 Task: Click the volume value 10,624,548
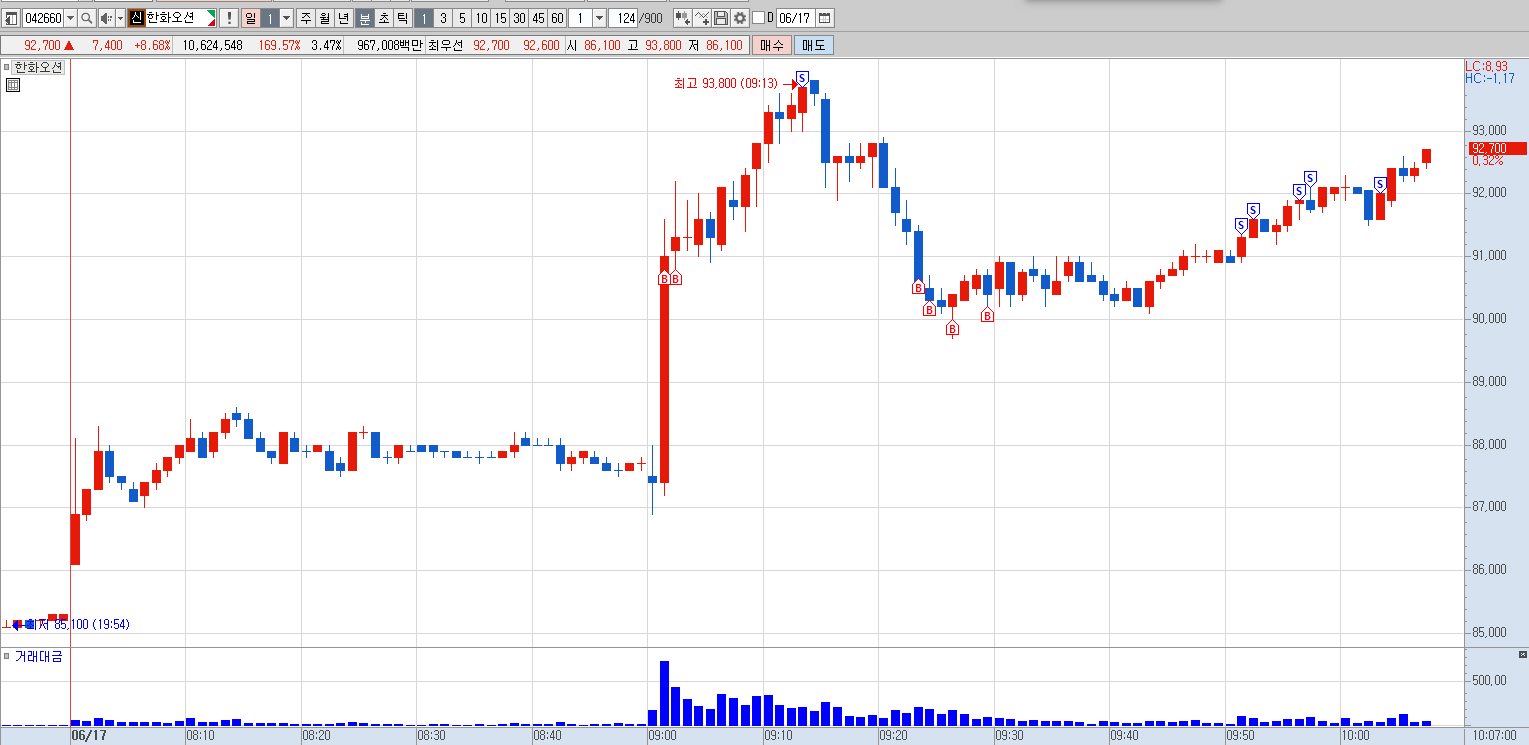pyautogui.click(x=212, y=45)
